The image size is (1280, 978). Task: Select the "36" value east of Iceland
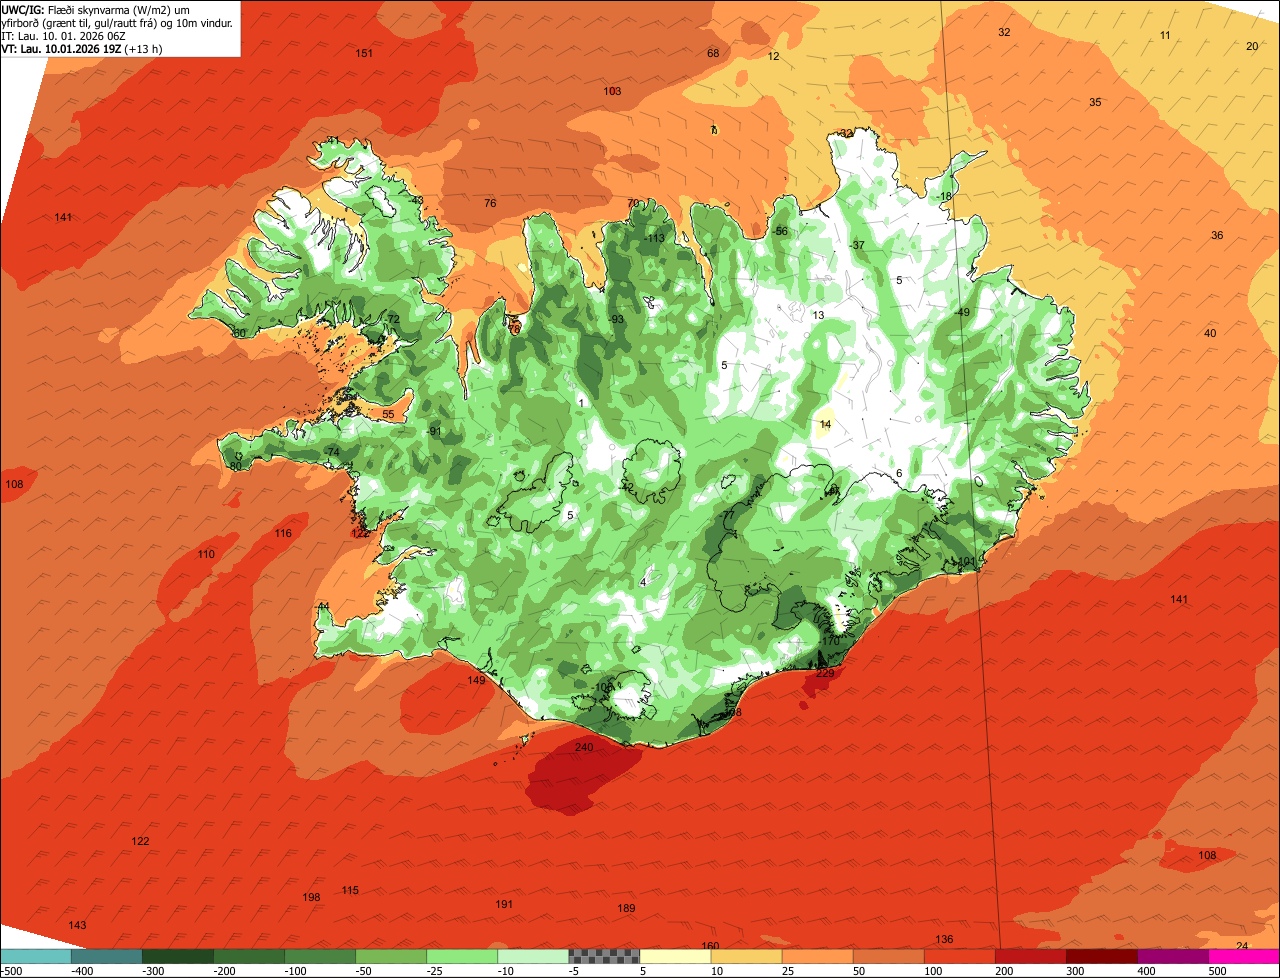pyautogui.click(x=1217, y=235)
